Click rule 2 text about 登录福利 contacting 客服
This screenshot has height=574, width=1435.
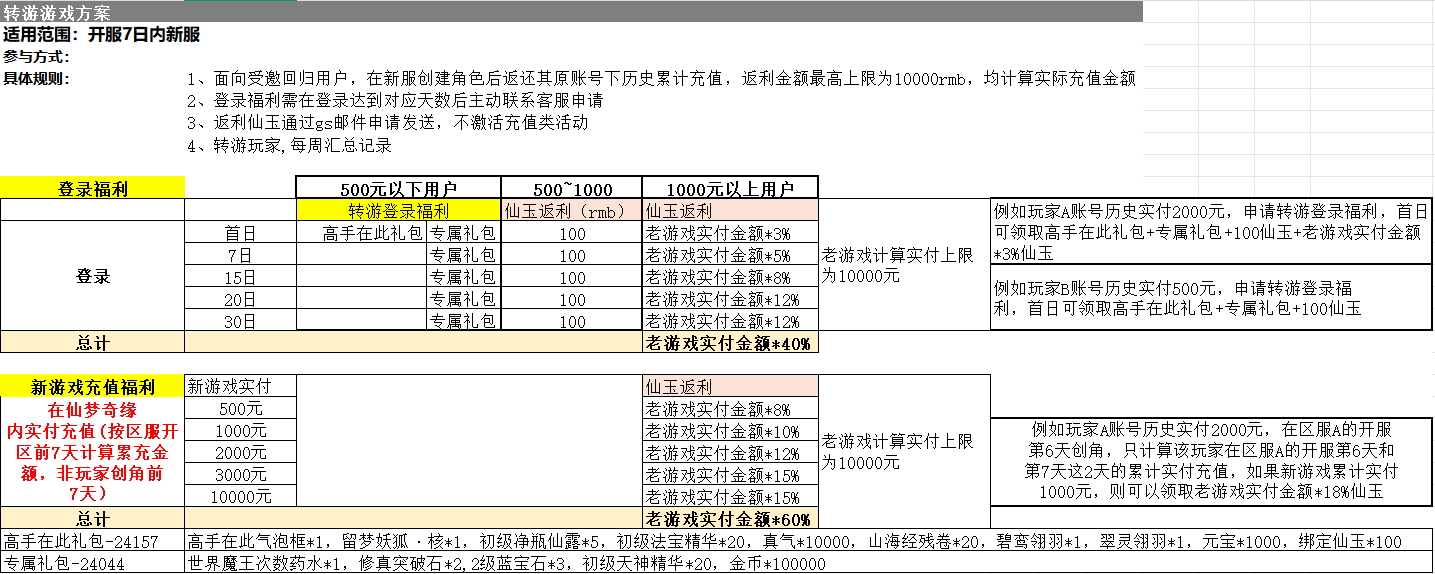point(395,101)
